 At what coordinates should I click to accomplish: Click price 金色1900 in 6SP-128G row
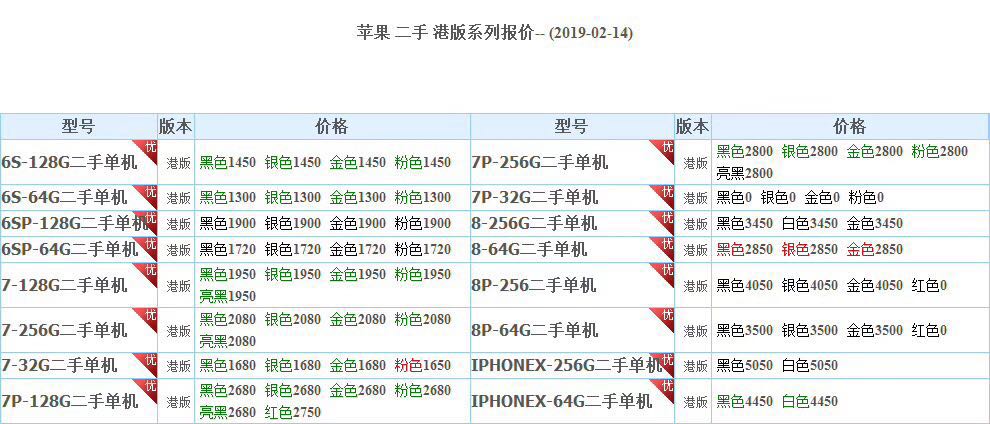358,223
